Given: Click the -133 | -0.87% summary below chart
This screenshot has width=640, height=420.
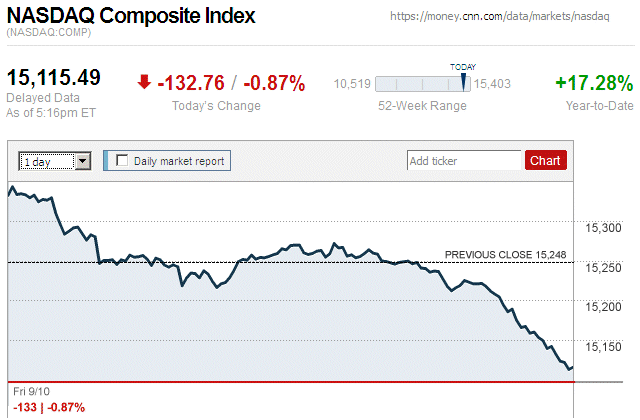Looking at the screenshot, I should (48, 407).
